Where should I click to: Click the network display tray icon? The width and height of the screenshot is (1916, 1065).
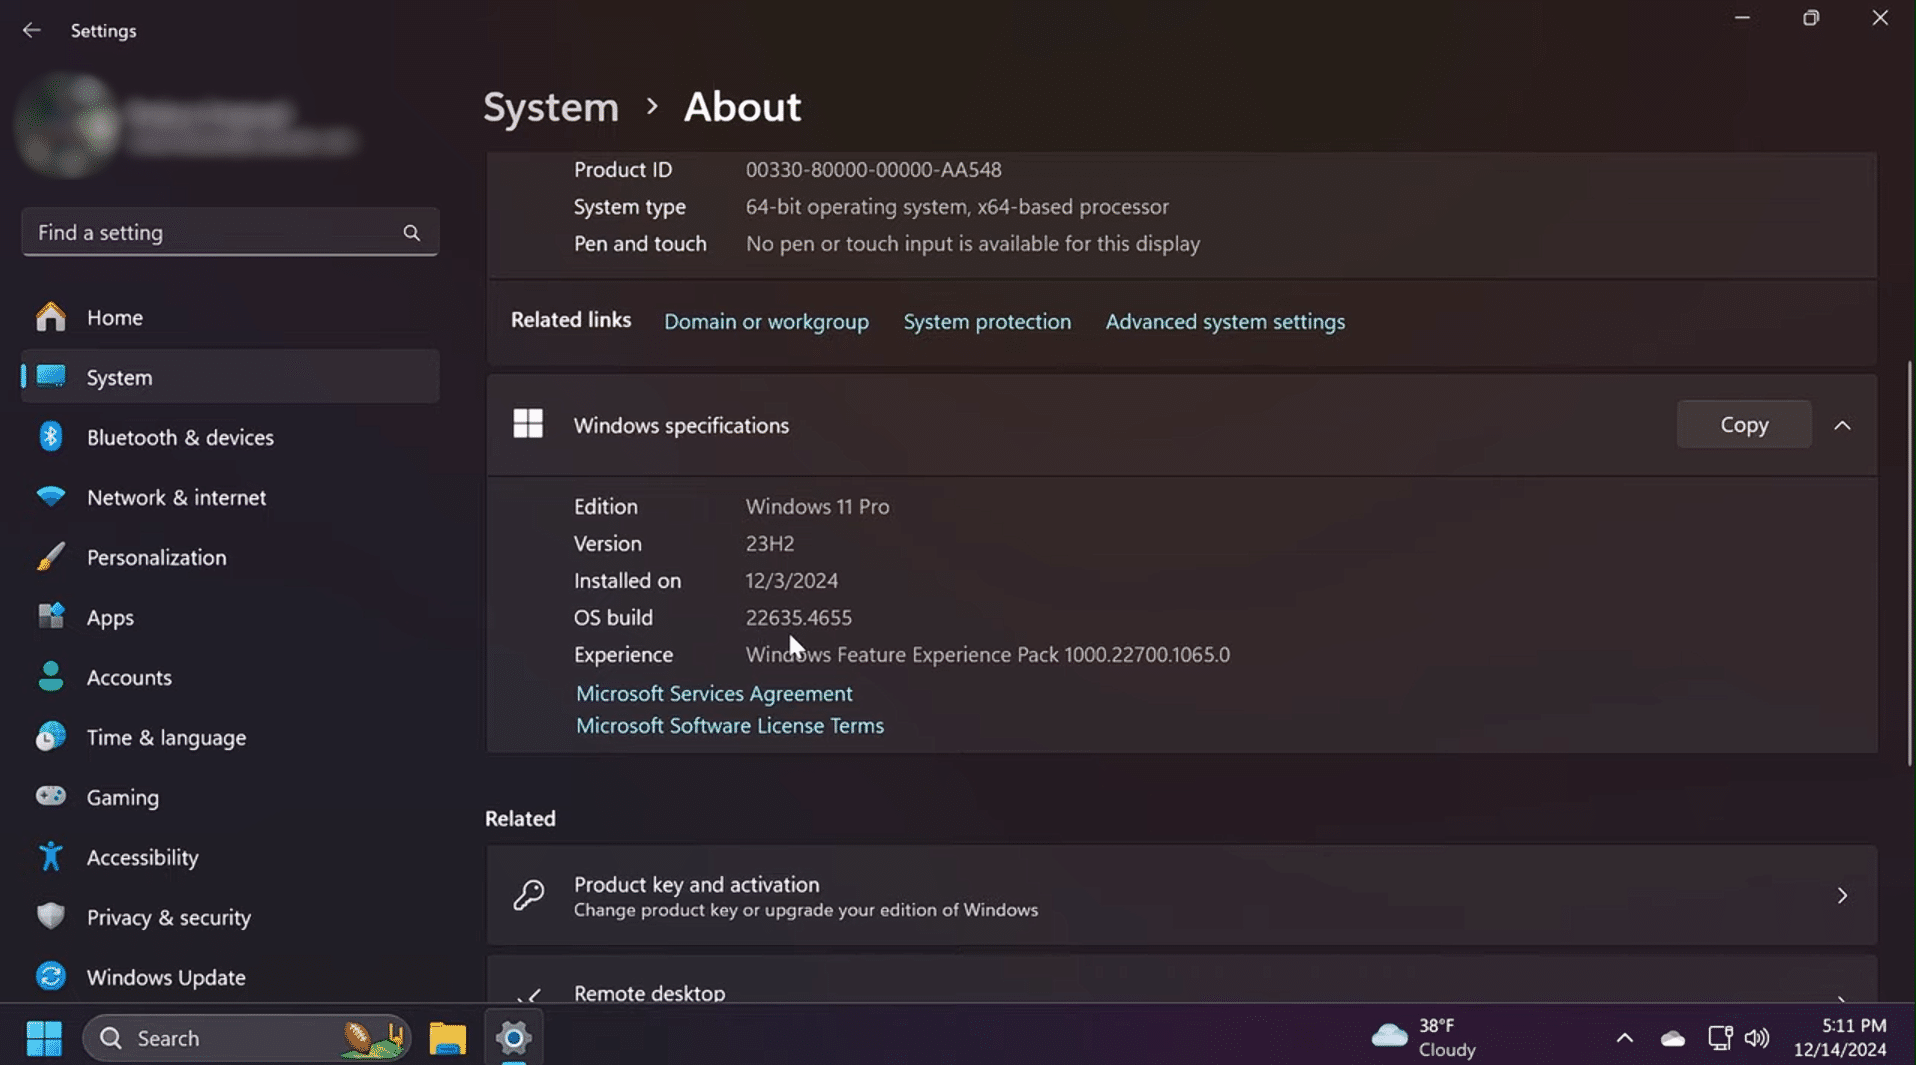click(1719, 1038)
